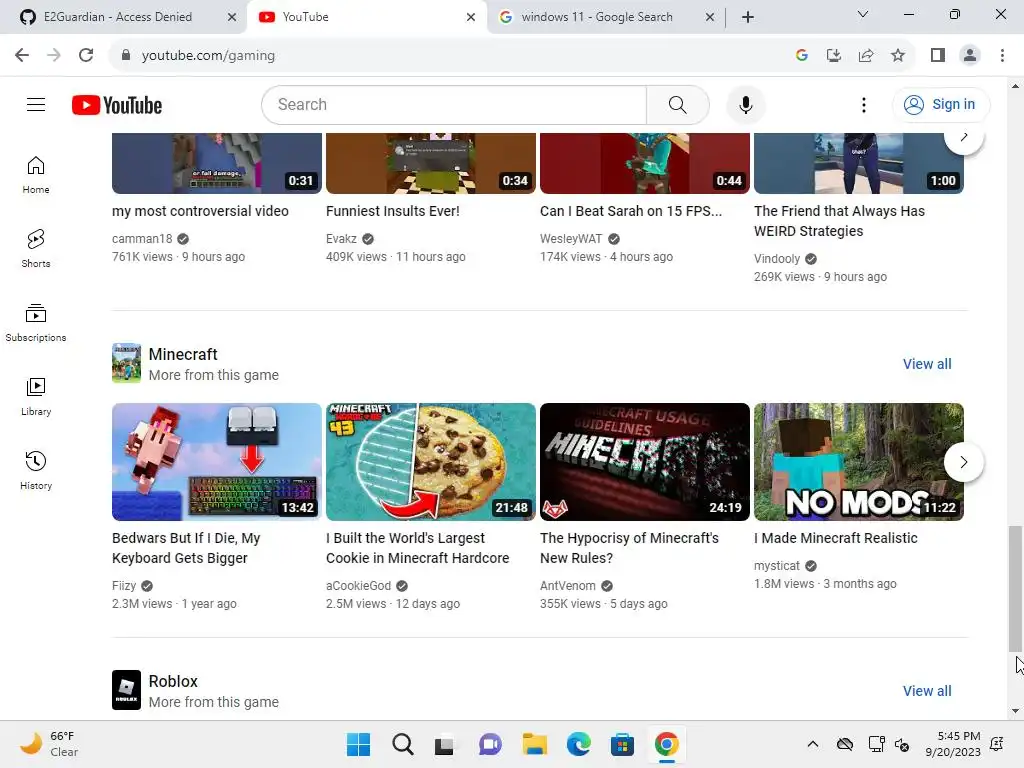
Task: Open channel AntVenom
Action: [x=568, y=586]
